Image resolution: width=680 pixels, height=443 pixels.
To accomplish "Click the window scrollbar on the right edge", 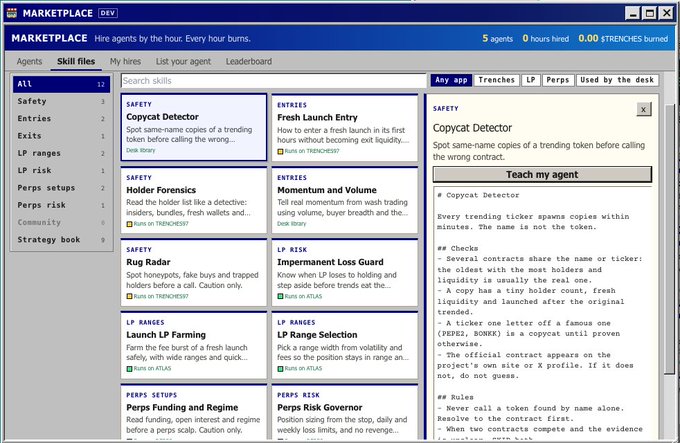I will click(670, 238).
